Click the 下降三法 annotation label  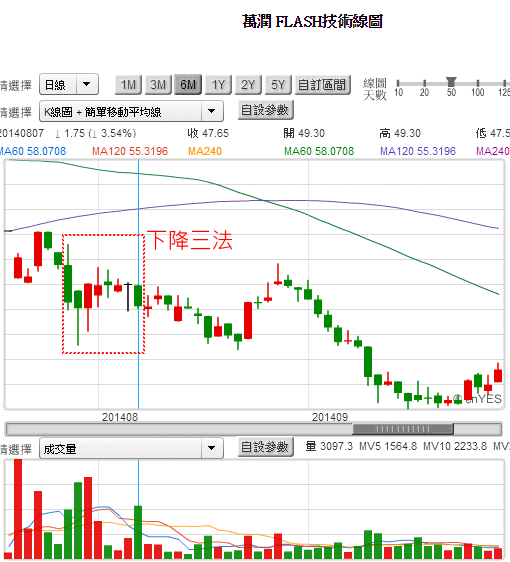tap(190, 240)
